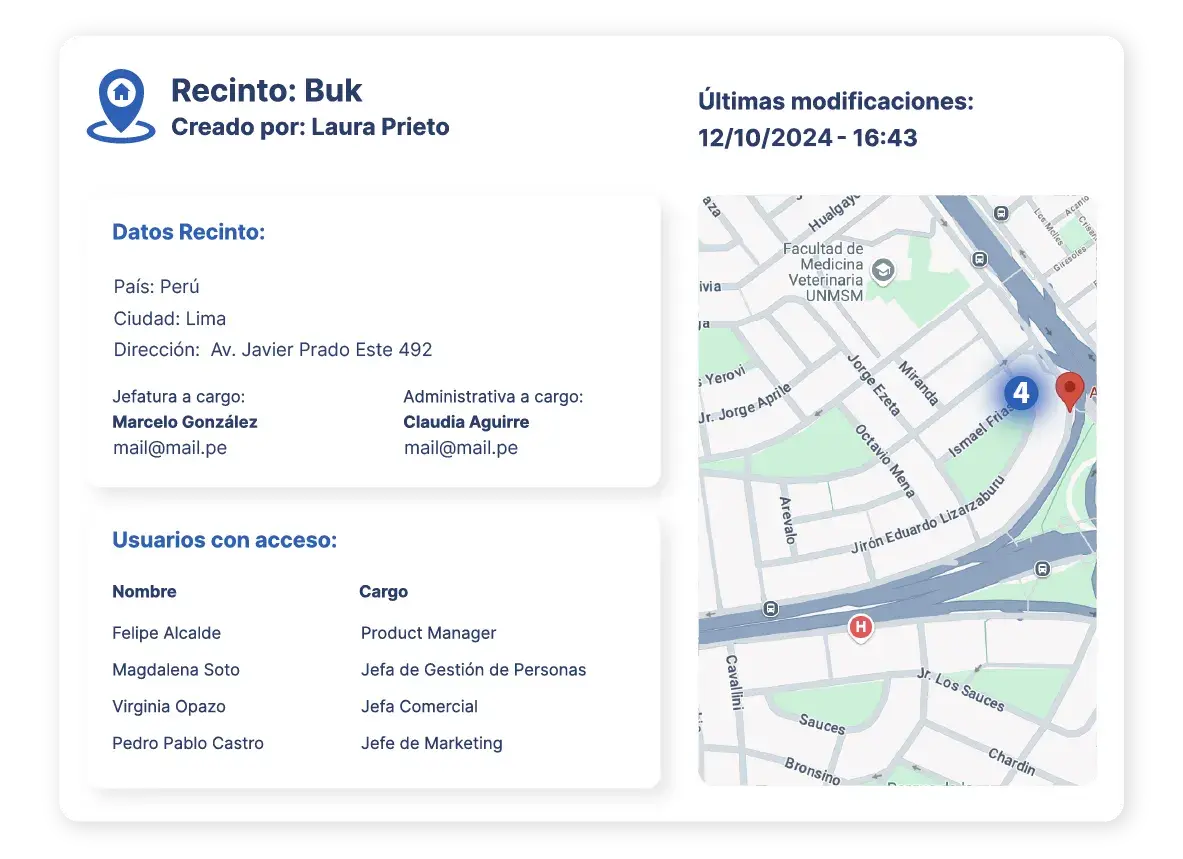Viewport: 1183px width, 859px height.
Task: Select the "País: Perú" line
Action: coord(156,287)
